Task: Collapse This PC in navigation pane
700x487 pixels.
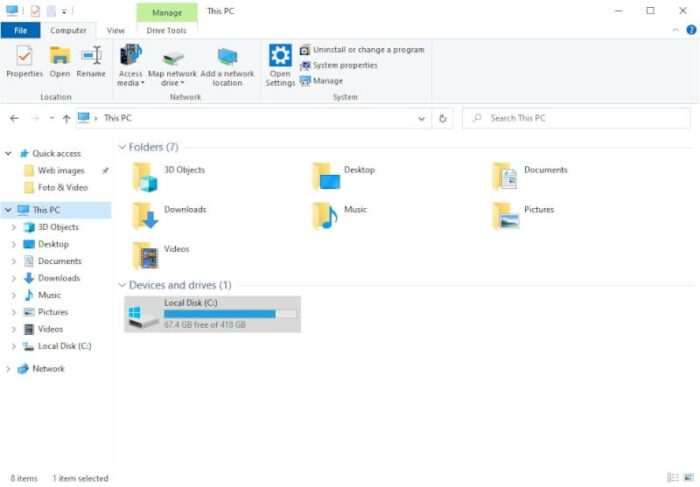Action: [8, 210]
